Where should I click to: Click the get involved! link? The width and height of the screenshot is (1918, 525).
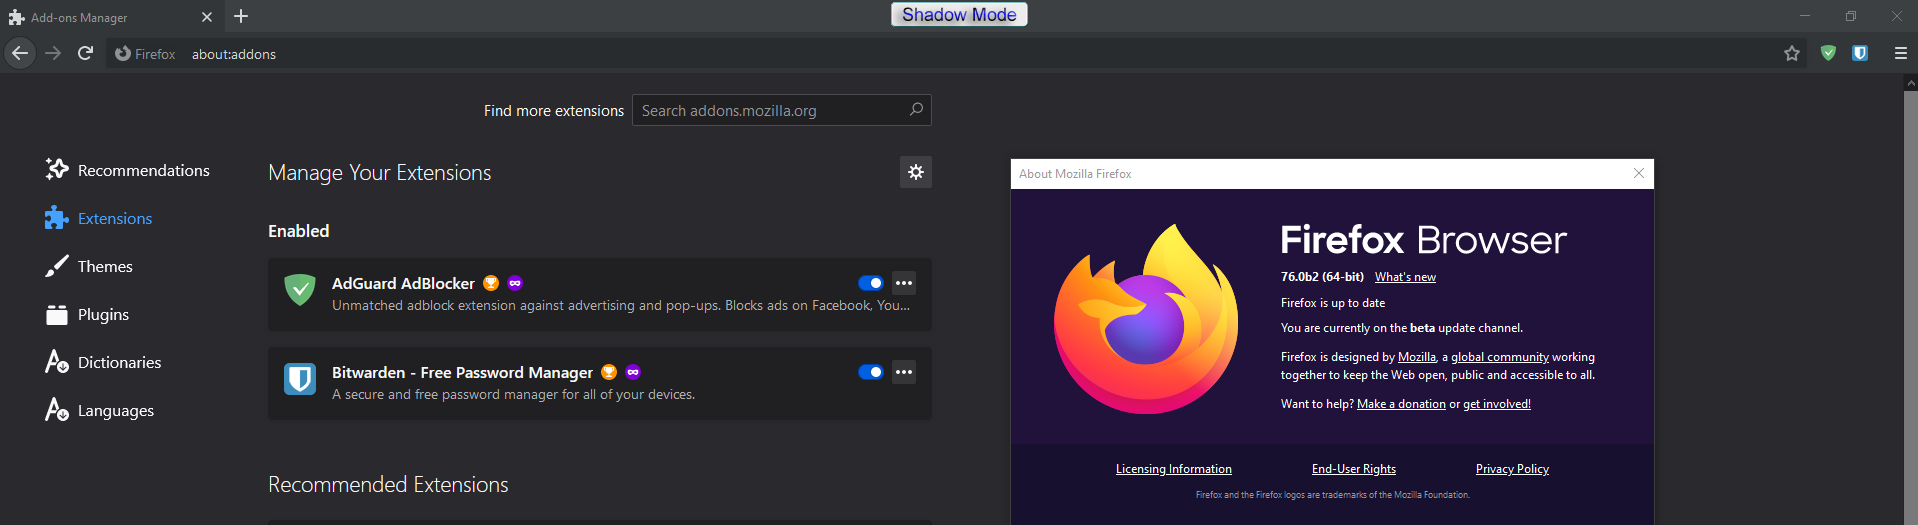click(1497, 404)
